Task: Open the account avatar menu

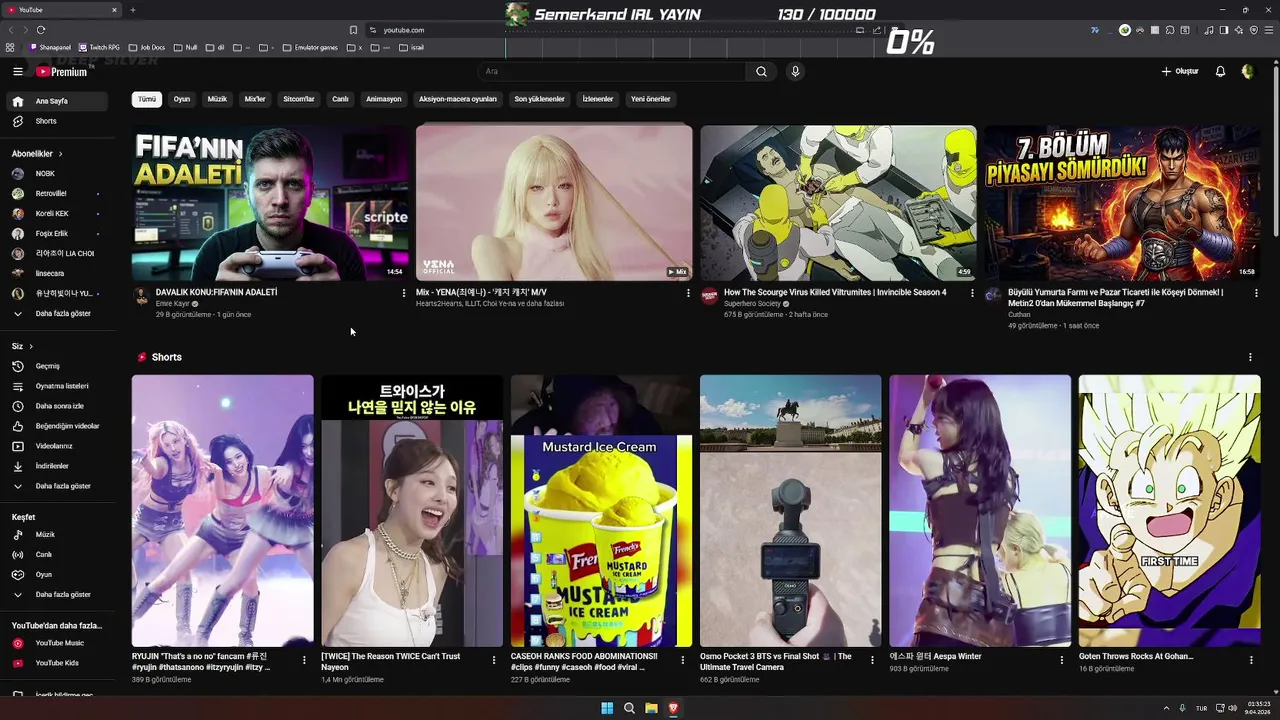Action: point(1247,71)
